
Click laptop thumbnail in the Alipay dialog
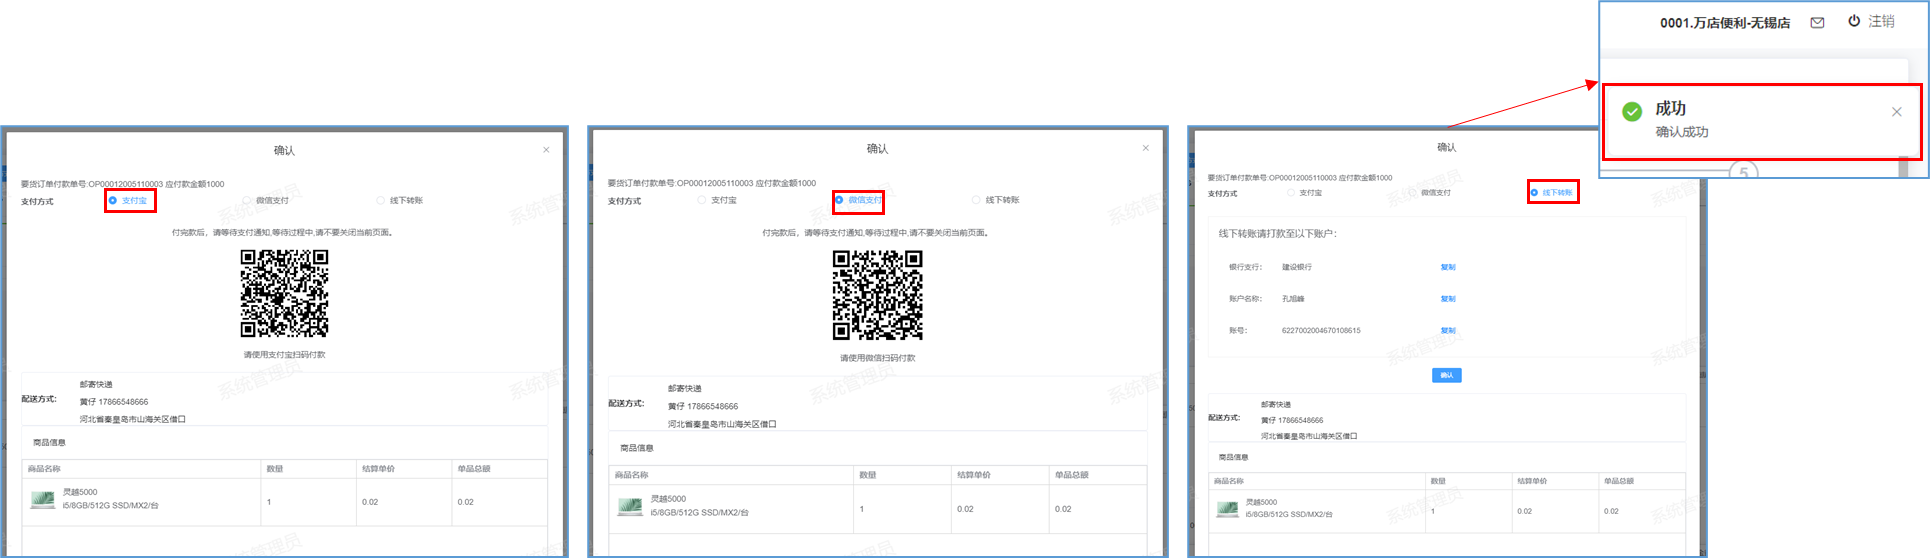click(43, 499)
